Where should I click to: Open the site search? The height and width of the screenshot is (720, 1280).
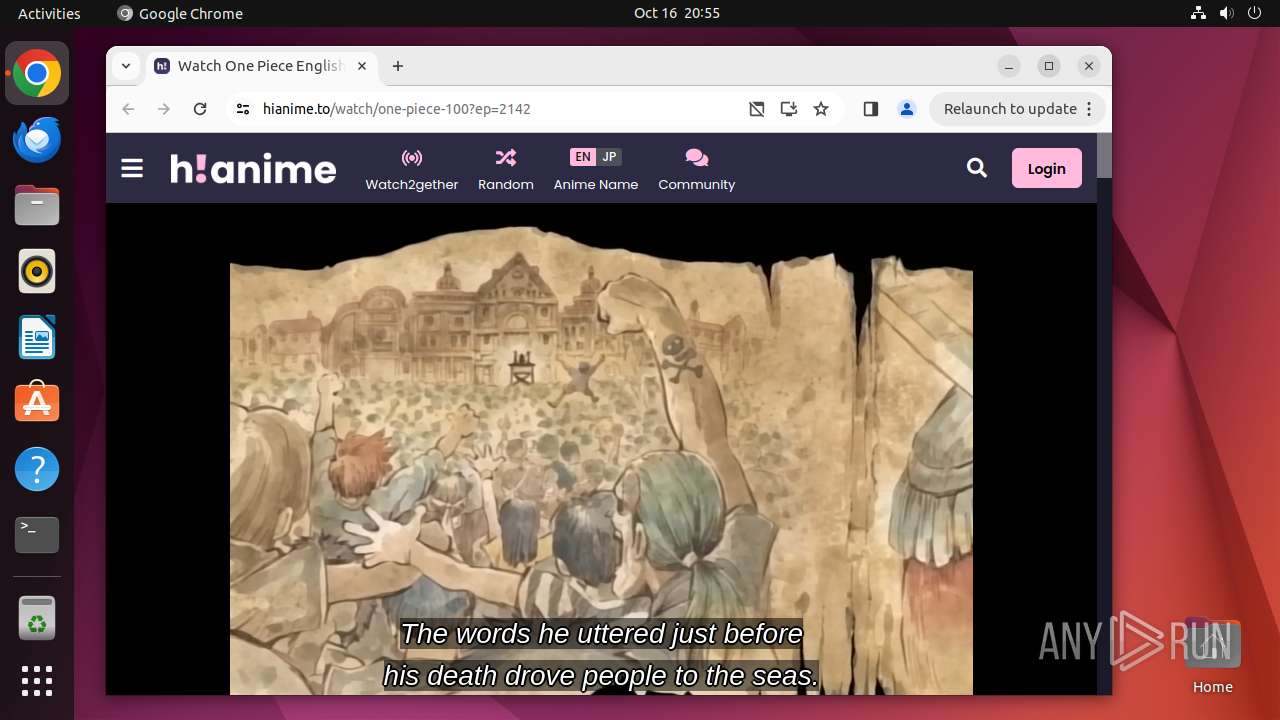(977, 168)
